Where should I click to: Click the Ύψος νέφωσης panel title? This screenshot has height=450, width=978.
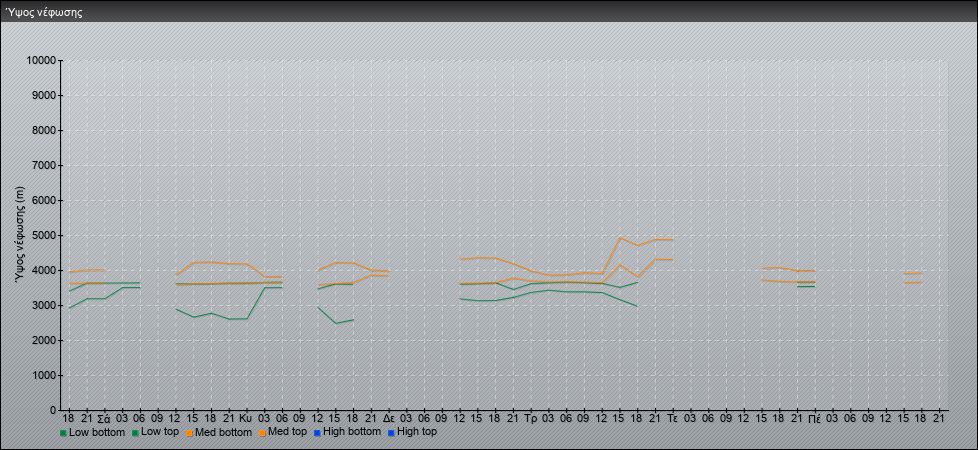pos(44,12)
